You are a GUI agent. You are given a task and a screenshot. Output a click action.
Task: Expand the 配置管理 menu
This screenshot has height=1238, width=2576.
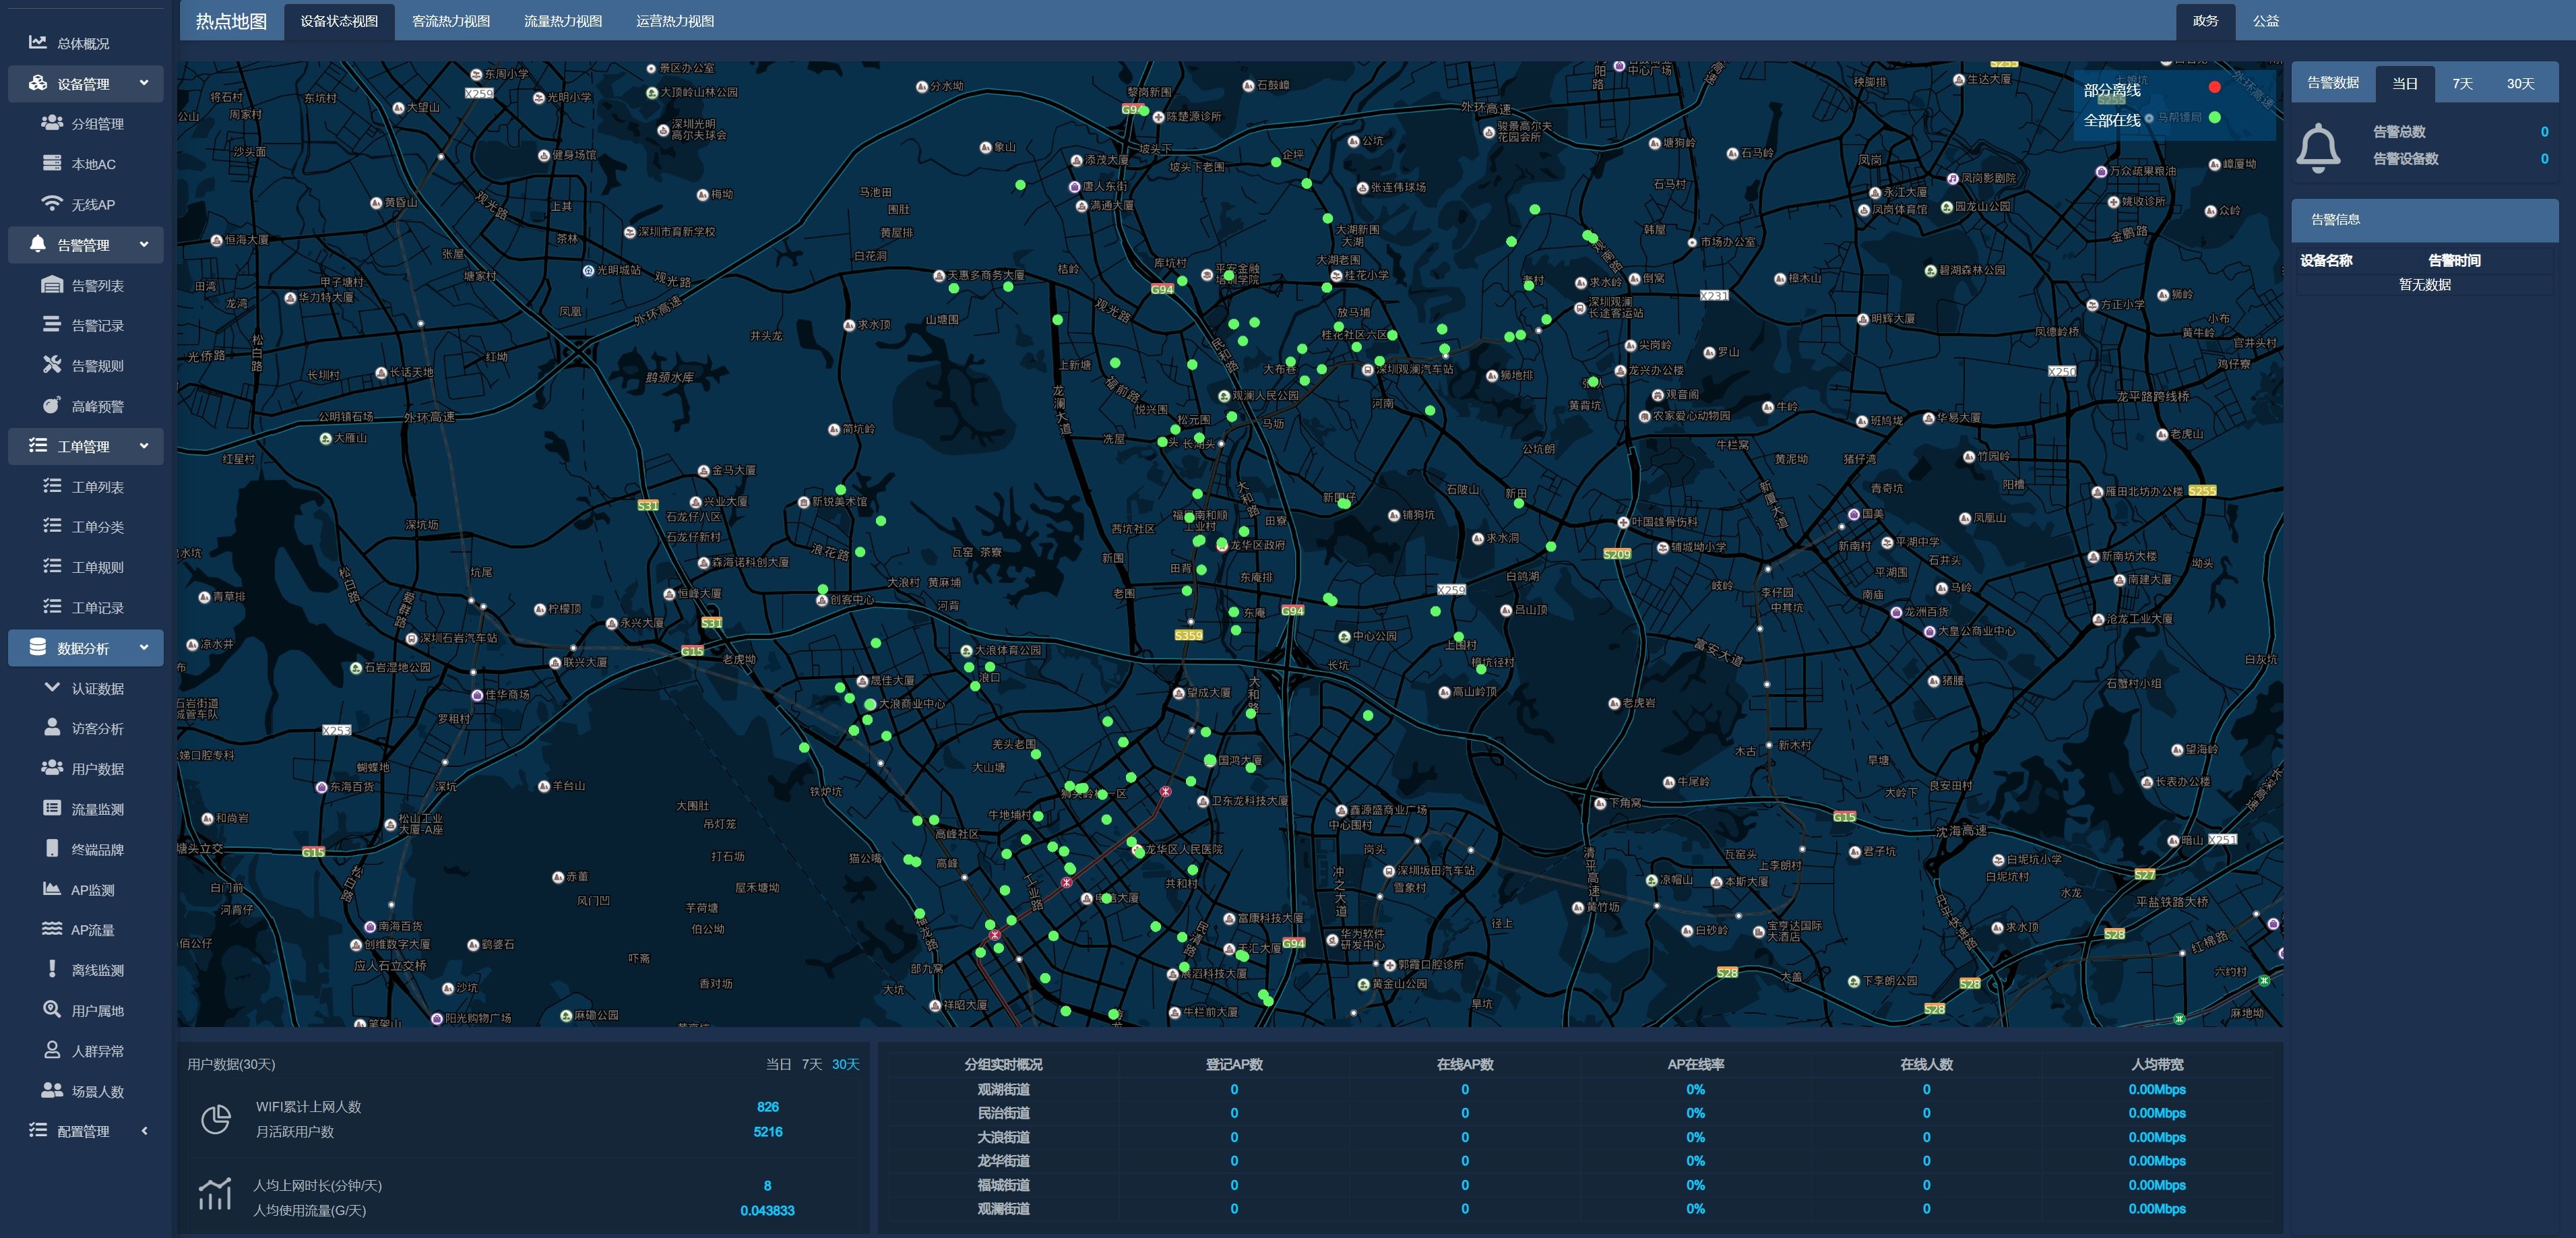click(x=144, y=1131)
